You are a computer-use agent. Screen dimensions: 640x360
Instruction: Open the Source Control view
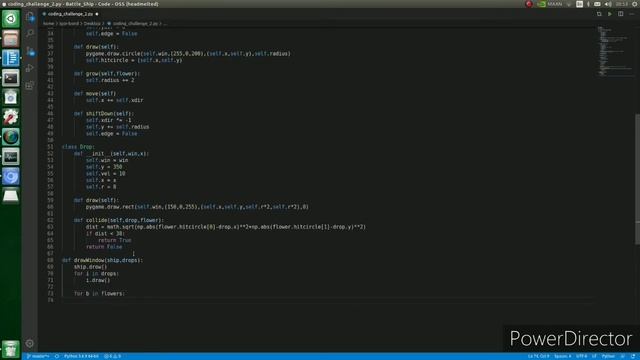30,51
